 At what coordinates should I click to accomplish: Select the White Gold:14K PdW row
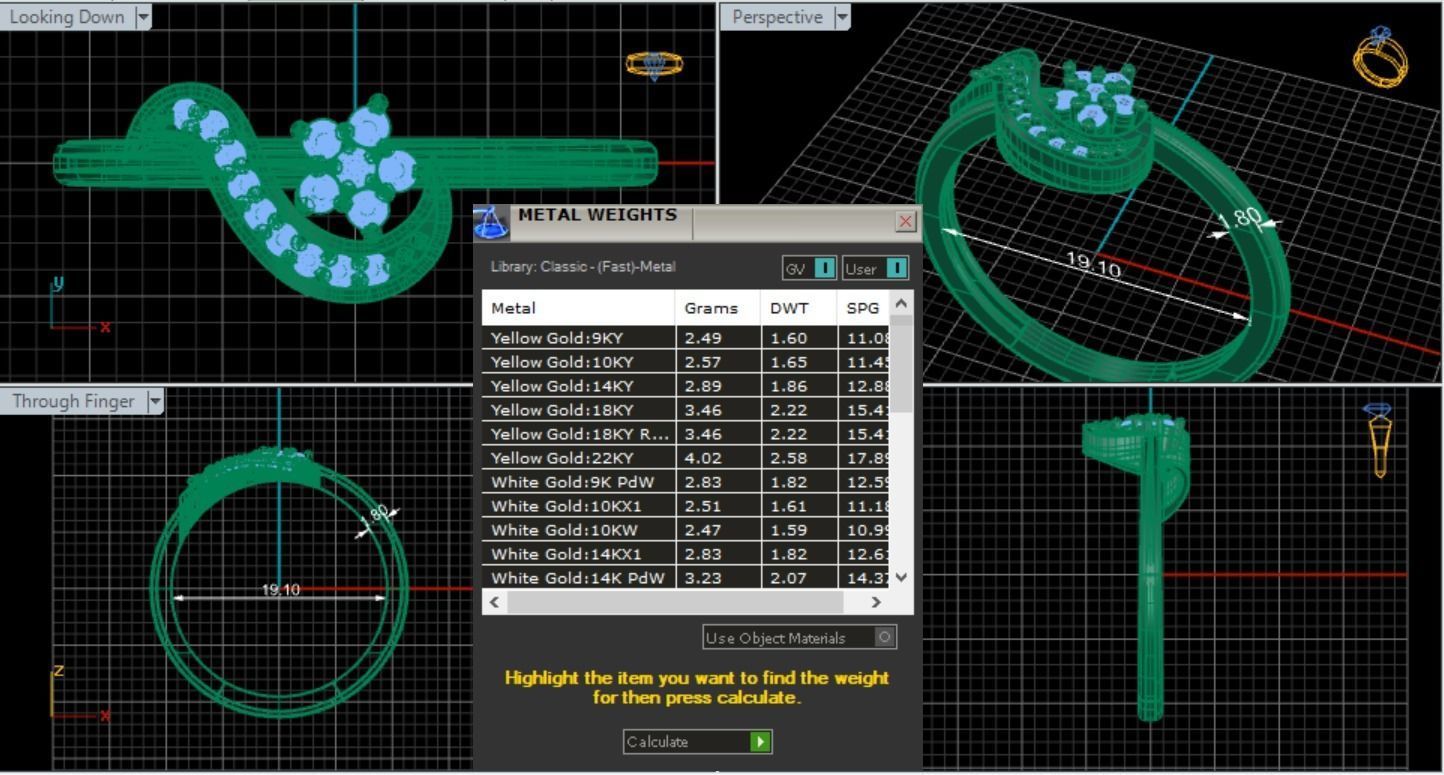(686, 578)
